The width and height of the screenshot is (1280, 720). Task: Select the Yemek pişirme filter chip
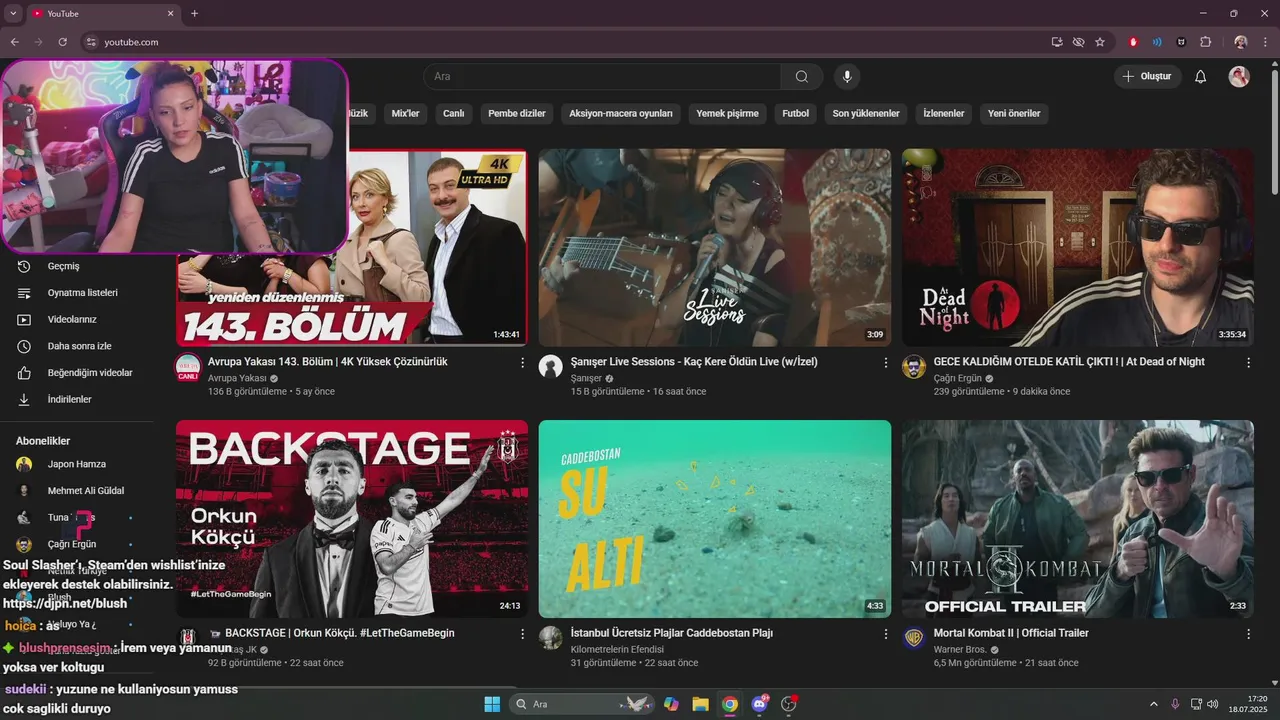(727, 113)
